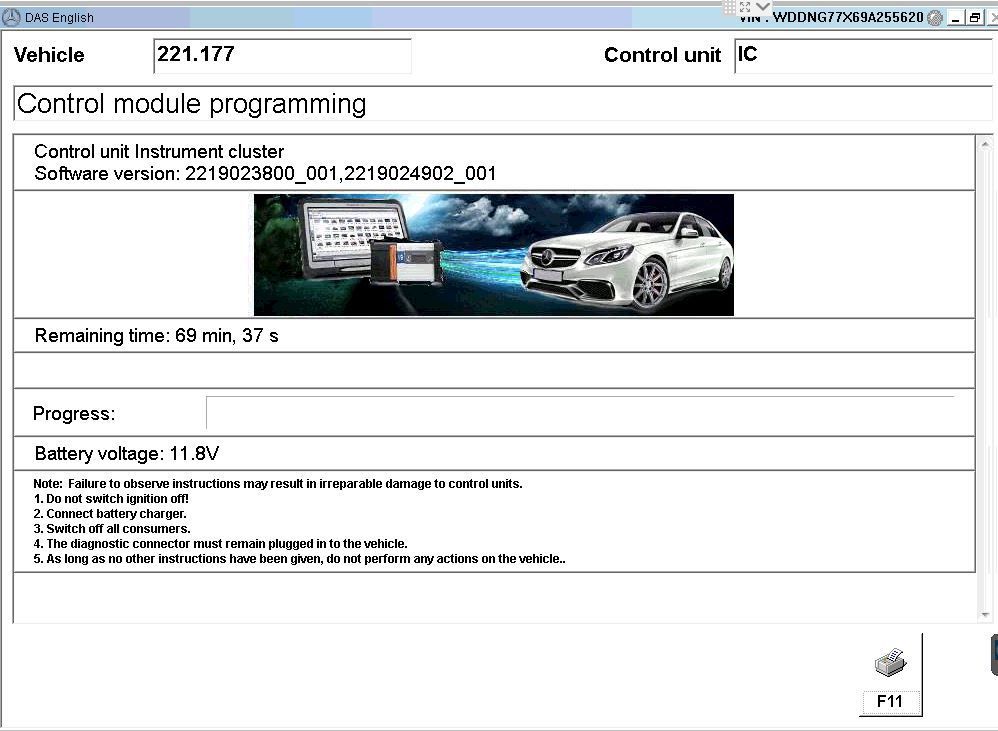The height and width of the screenshot is (731, 998).
Task: Click the VIN number in the title bar
Action: [x=843, y=18]
